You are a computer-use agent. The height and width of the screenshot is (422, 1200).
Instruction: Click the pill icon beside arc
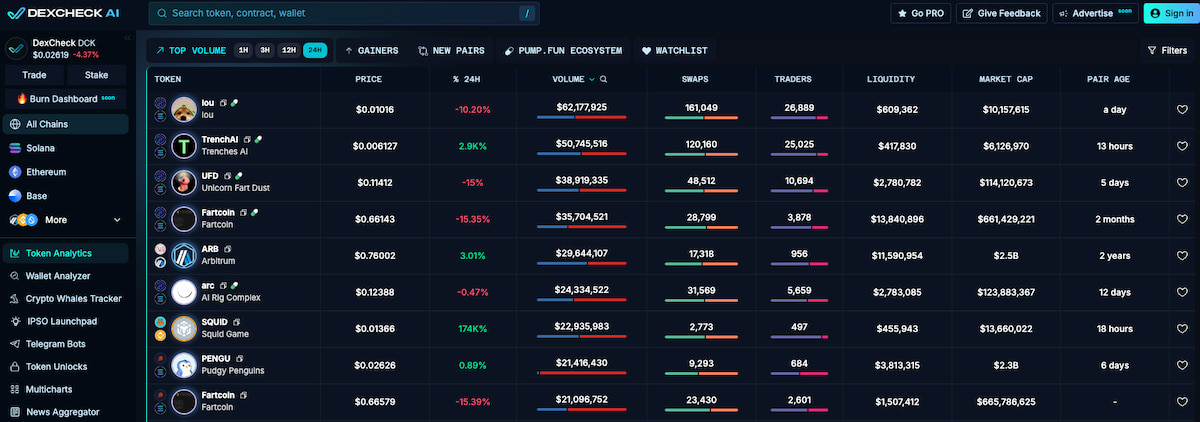[x=236, y=286]
